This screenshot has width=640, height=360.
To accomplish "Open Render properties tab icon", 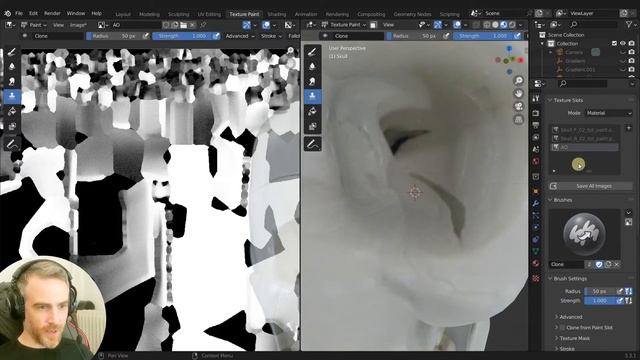I will pyautogui.click(x=536, y=113).
